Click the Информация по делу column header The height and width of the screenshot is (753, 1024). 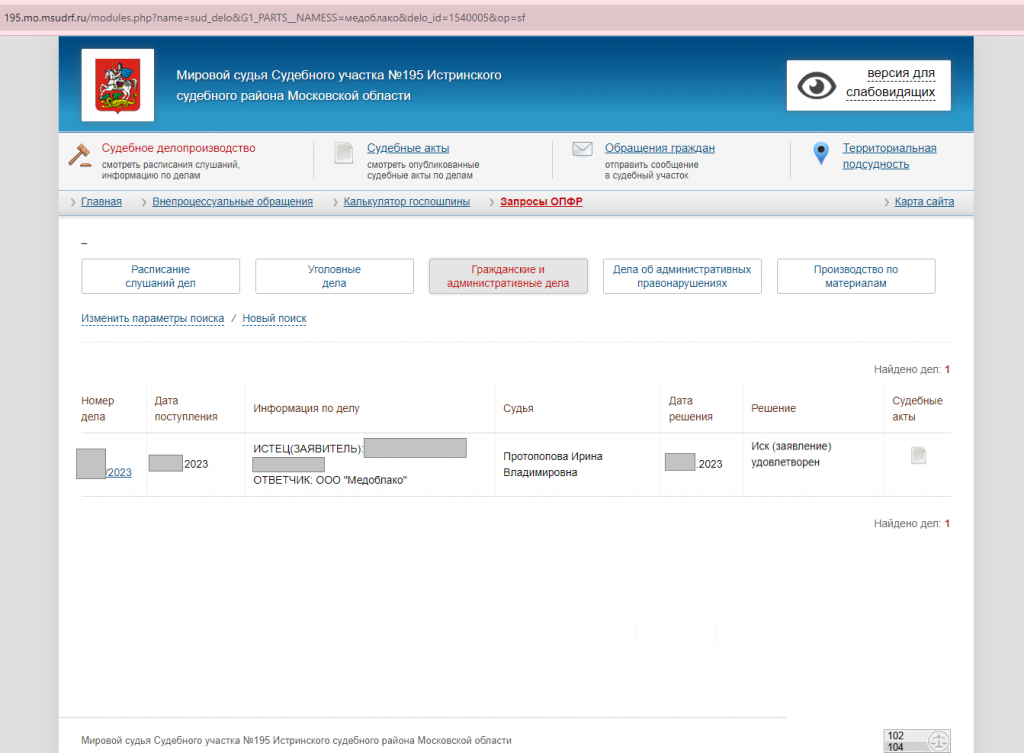point(306,408)
